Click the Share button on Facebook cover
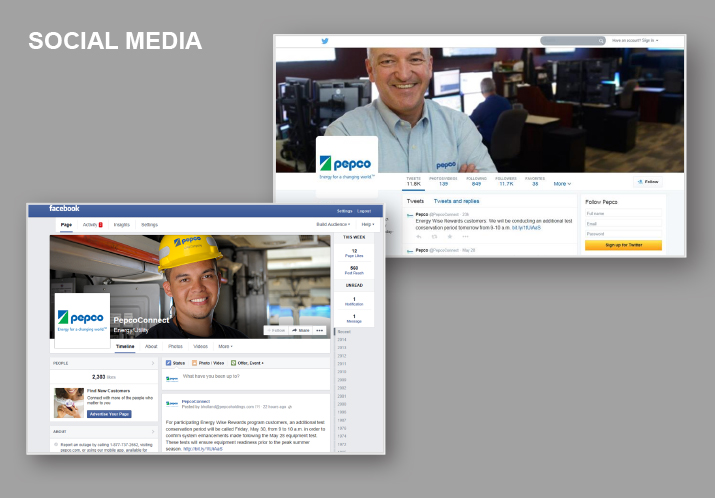The height and width of the screenshot is (498, 715). [x=301, y=330]
